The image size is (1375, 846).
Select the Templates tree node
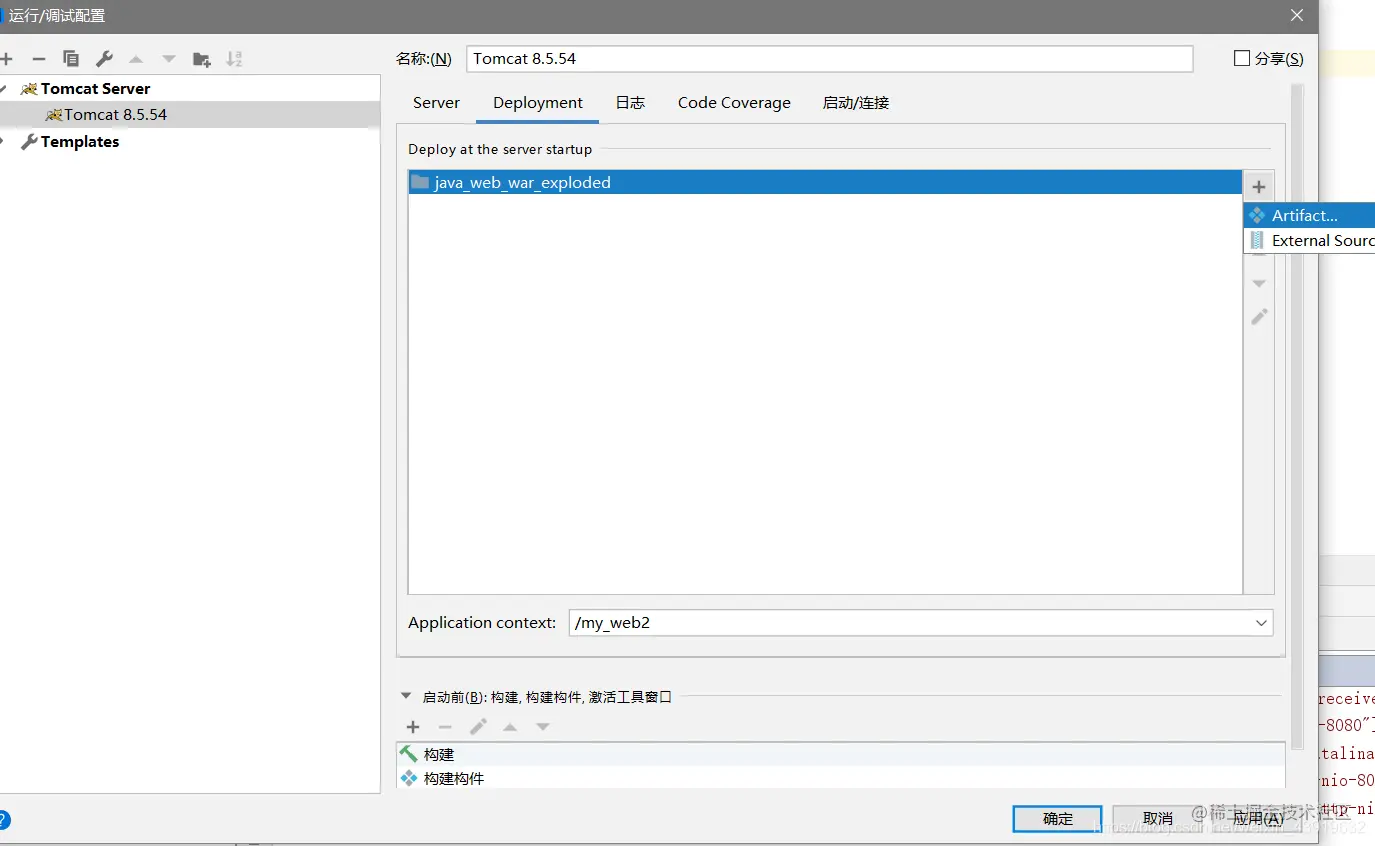pyautogui.click(x=80, y=142)
